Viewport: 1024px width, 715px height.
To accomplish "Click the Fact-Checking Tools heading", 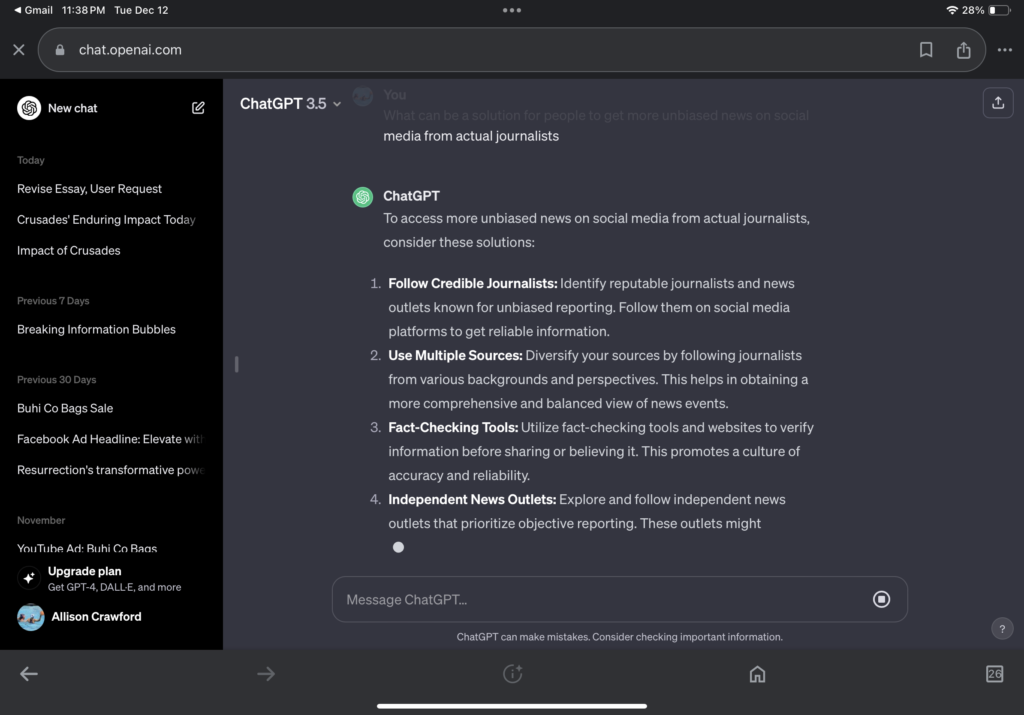I will point(453,427).
